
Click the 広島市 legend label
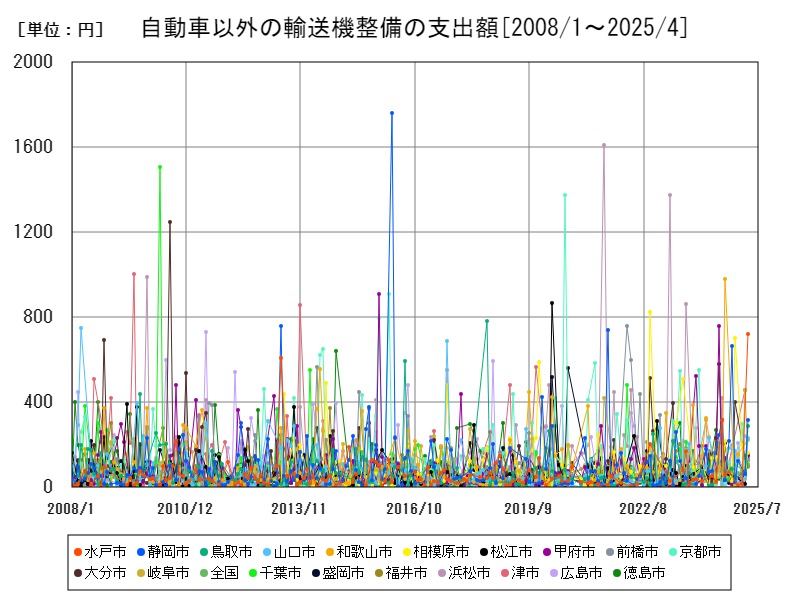tap(581, 573)
